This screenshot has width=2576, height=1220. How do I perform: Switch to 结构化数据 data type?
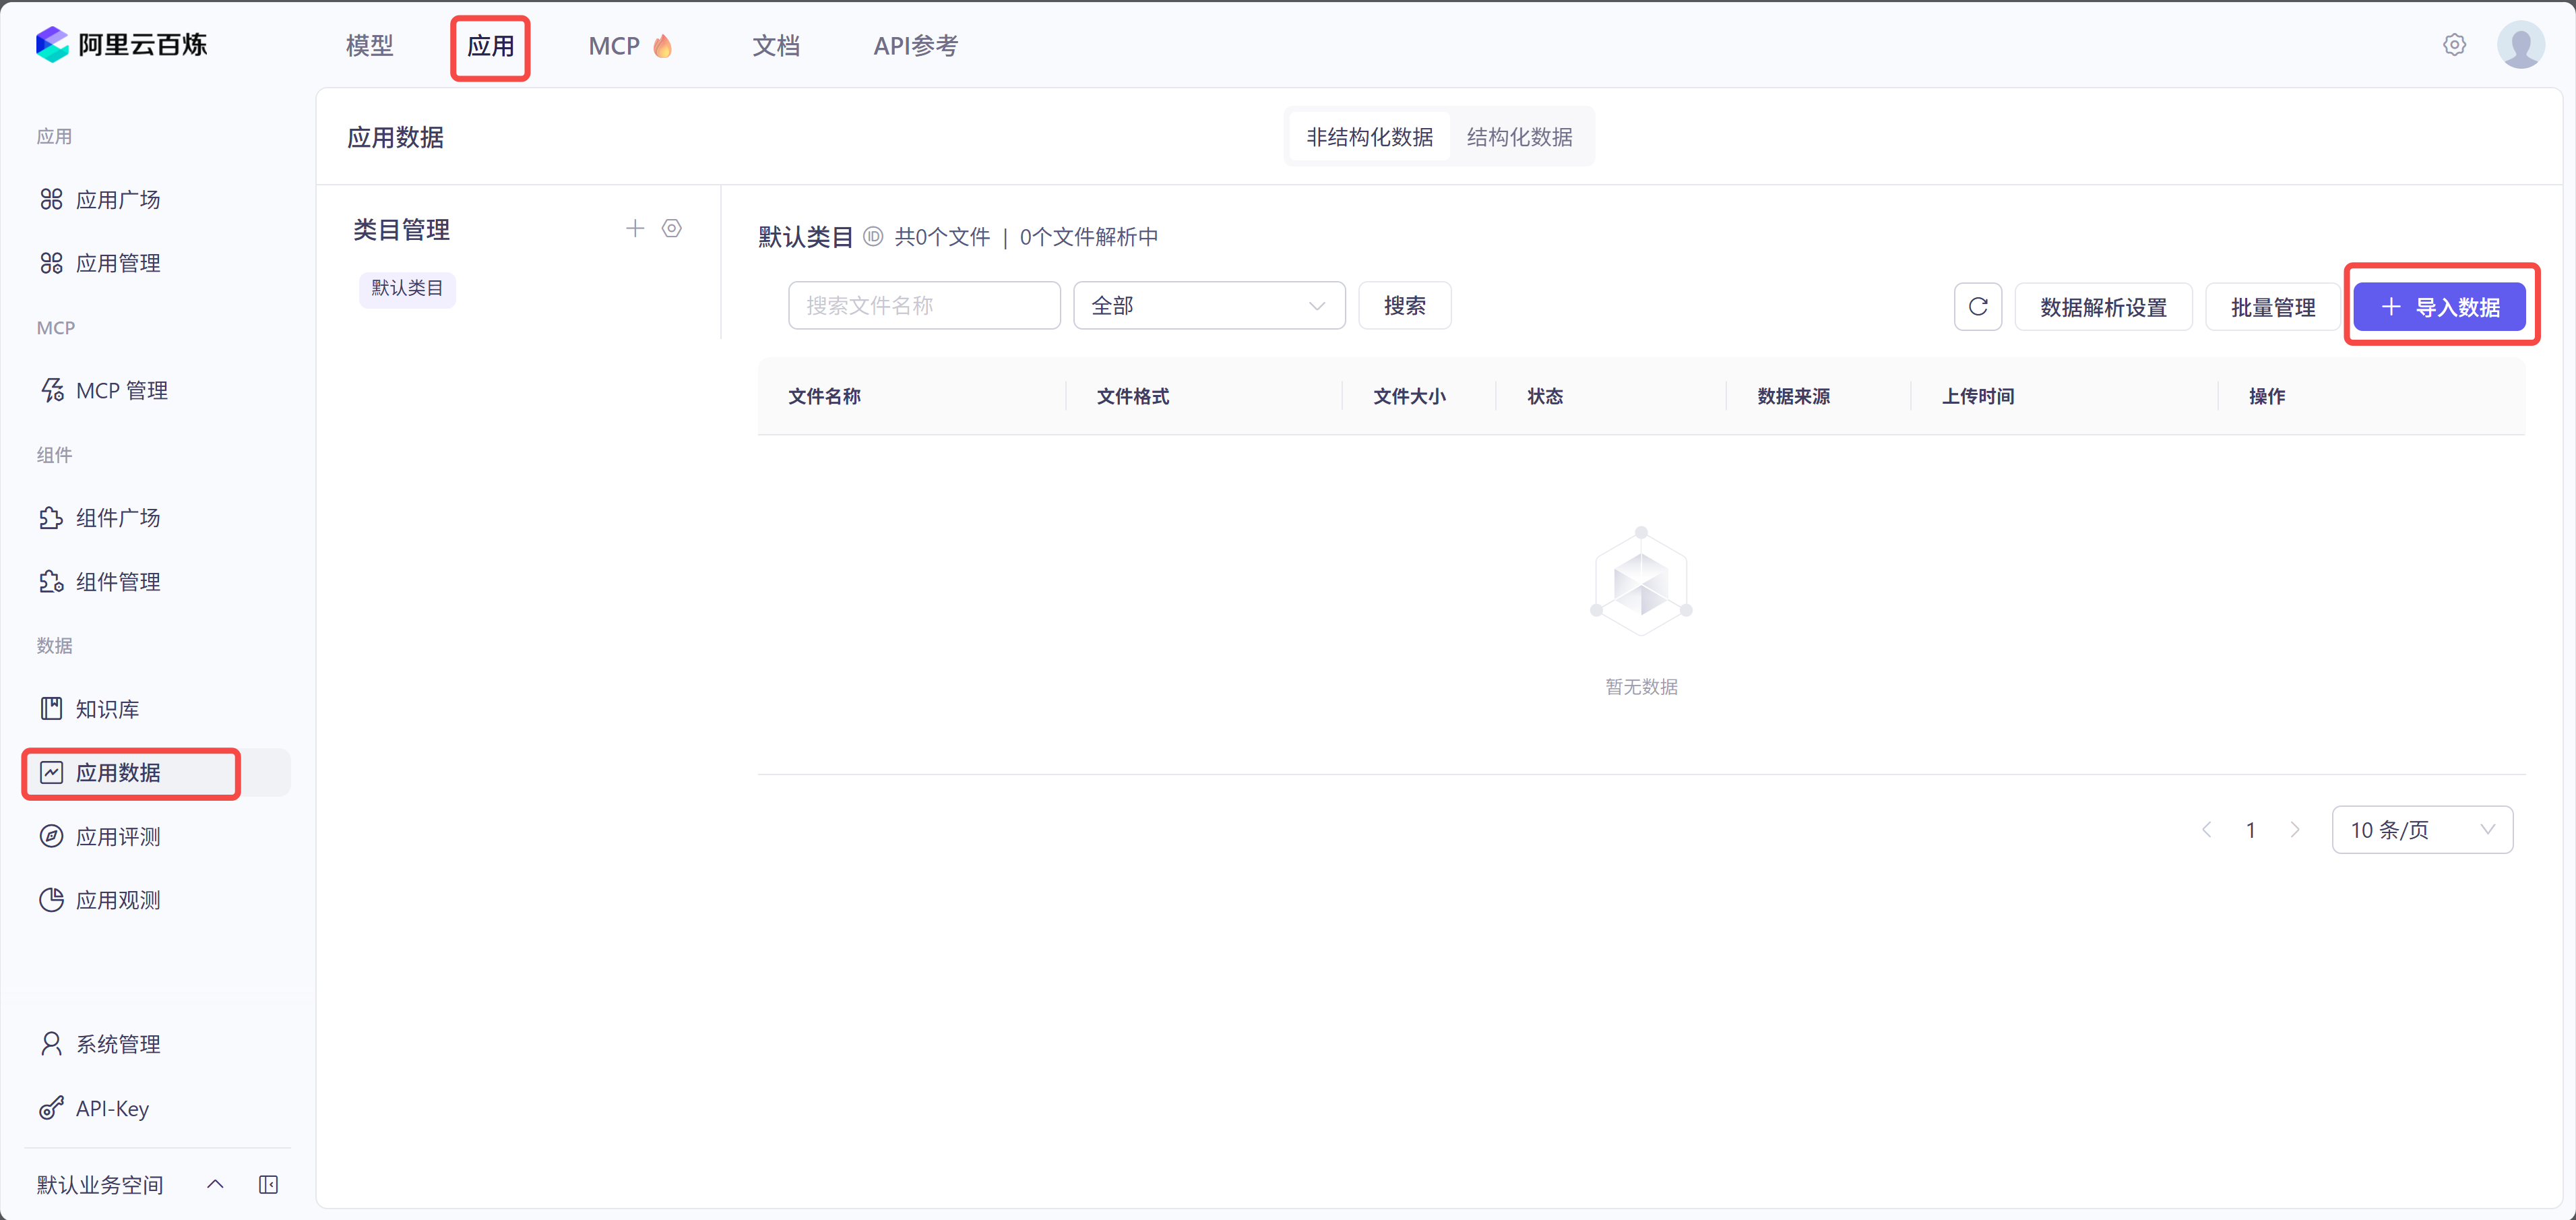tap(1519, 137)
